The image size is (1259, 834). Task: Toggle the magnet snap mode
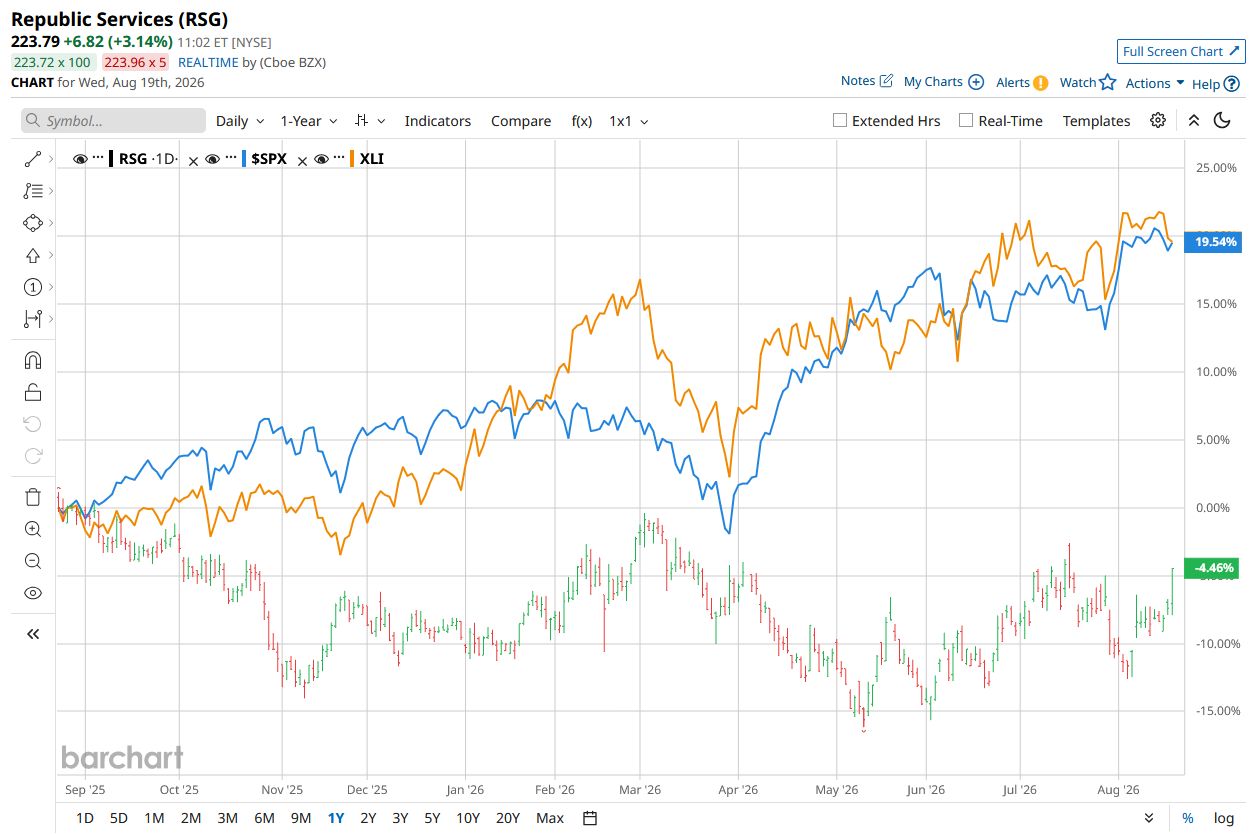pos(32,360)
